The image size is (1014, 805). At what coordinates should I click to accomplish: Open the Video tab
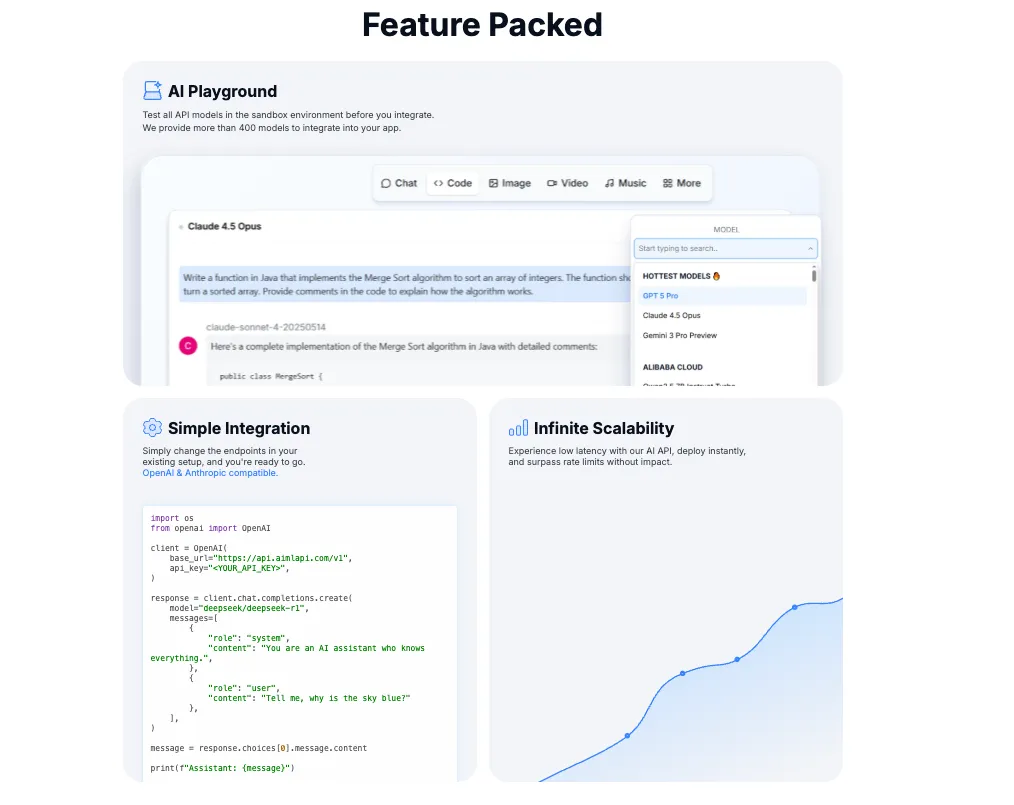(x=567, y=183)
